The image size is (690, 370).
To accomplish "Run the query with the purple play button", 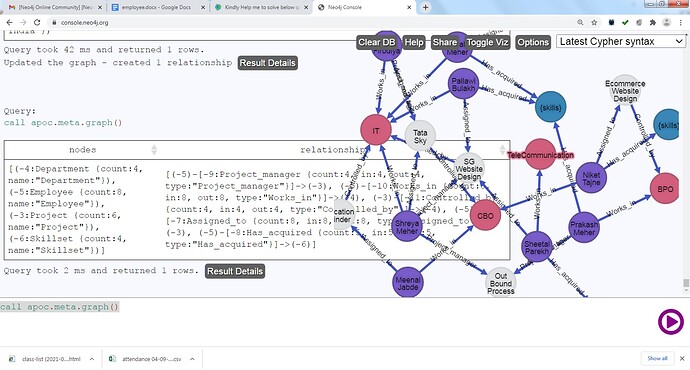I will [x=671, y=322].
